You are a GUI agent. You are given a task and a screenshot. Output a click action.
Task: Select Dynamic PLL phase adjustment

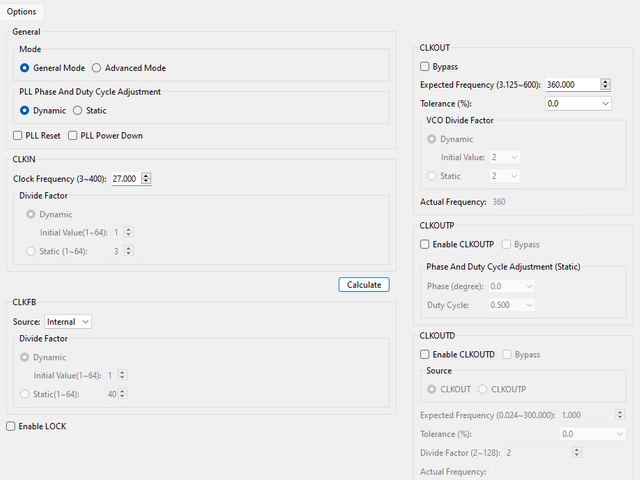(25, 111)
